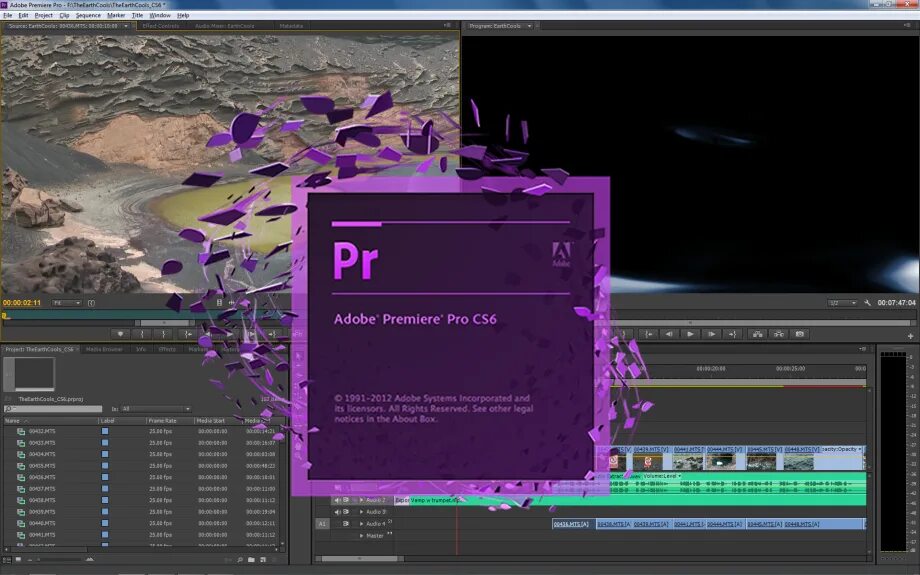Open the Timeline panel flyout menu
This screenshot has height=575, width=920.
point(862,349)
